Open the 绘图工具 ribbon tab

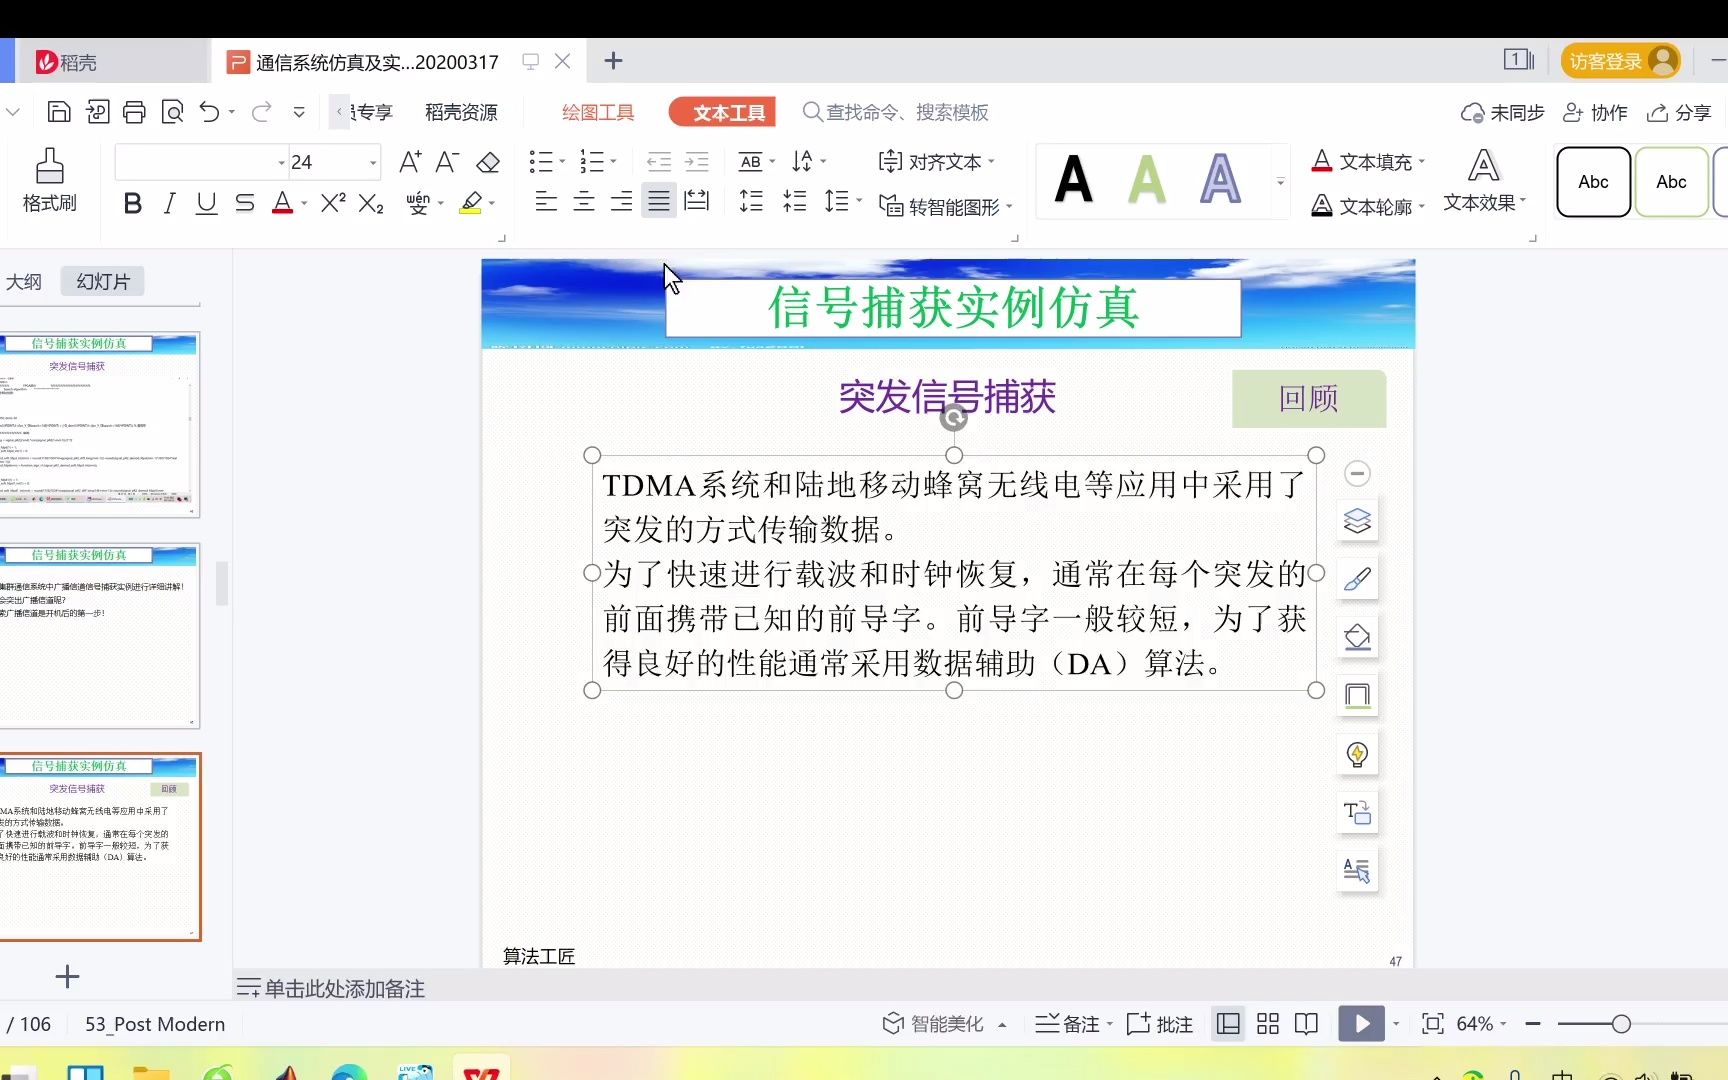[598, 112]
